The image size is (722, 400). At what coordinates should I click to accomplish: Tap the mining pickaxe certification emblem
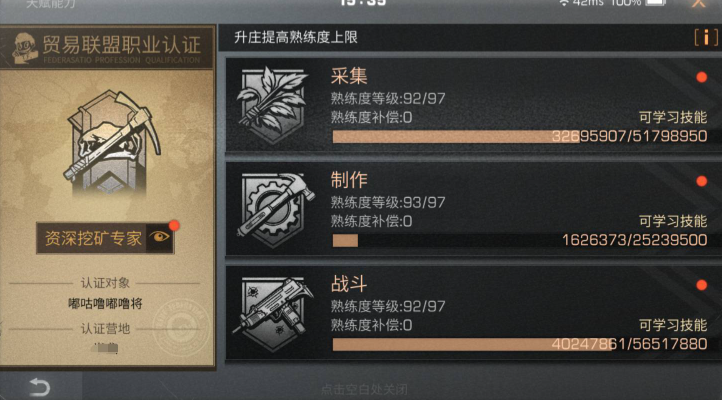(x=112, y=143)
